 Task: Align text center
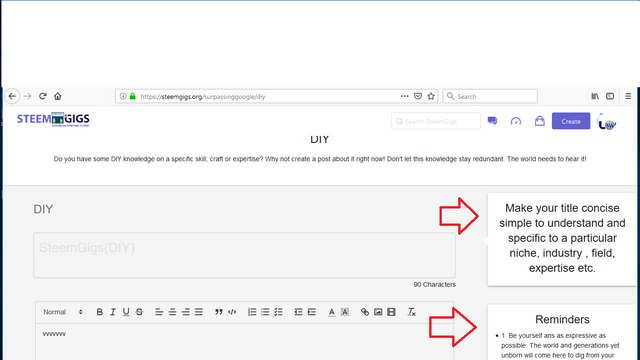coord(173,312)
